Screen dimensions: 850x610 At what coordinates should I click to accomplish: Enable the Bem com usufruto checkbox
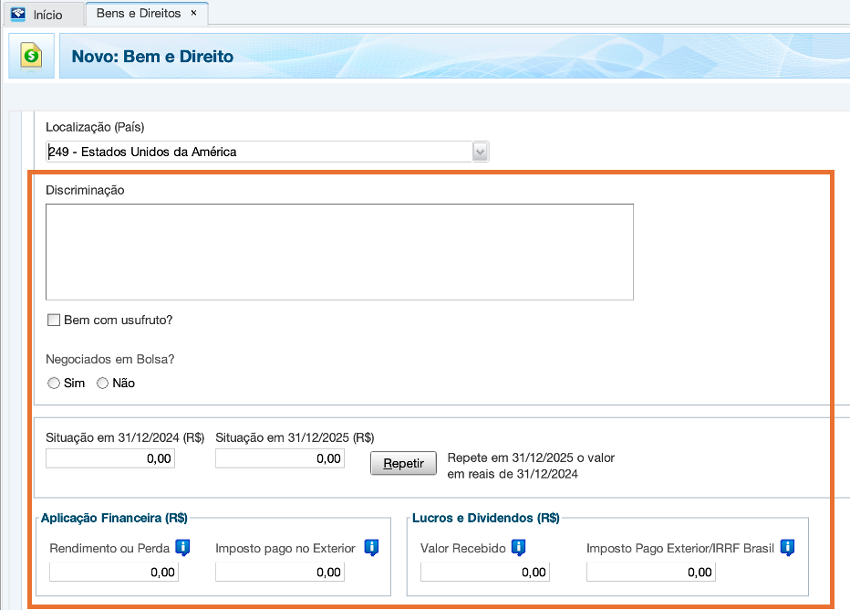(x=54, y=320)
